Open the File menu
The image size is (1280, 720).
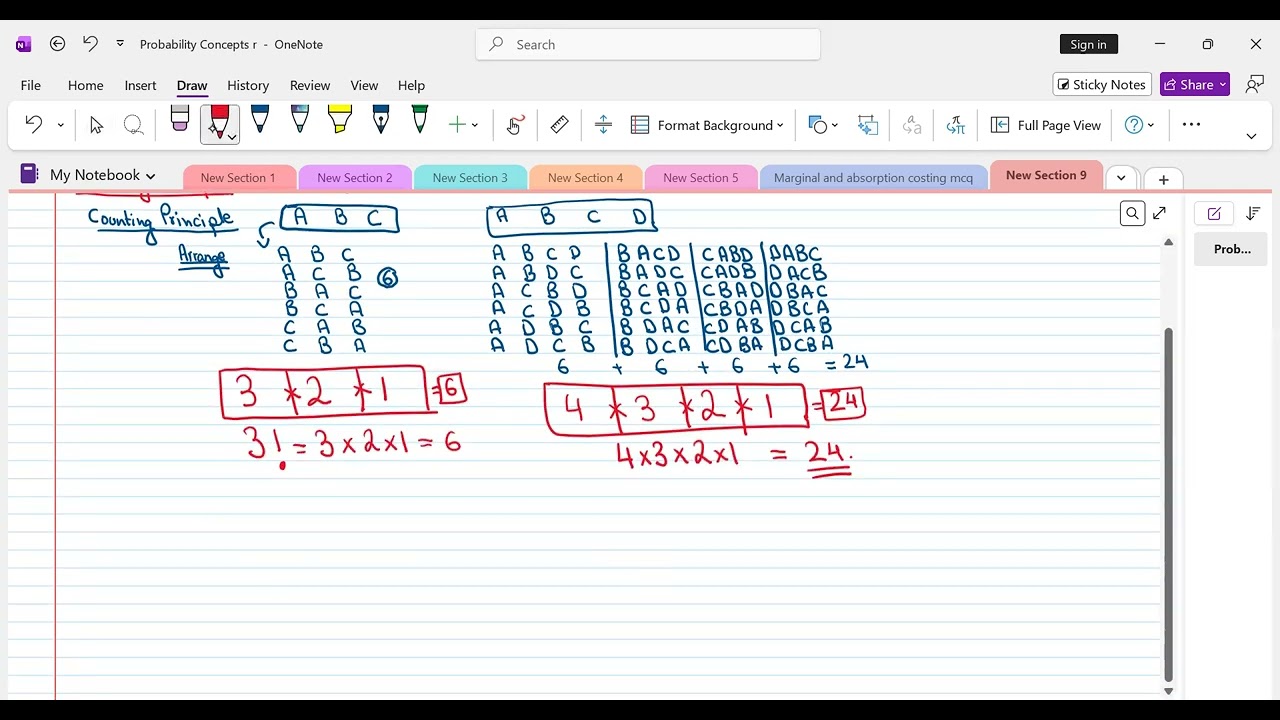31,85
